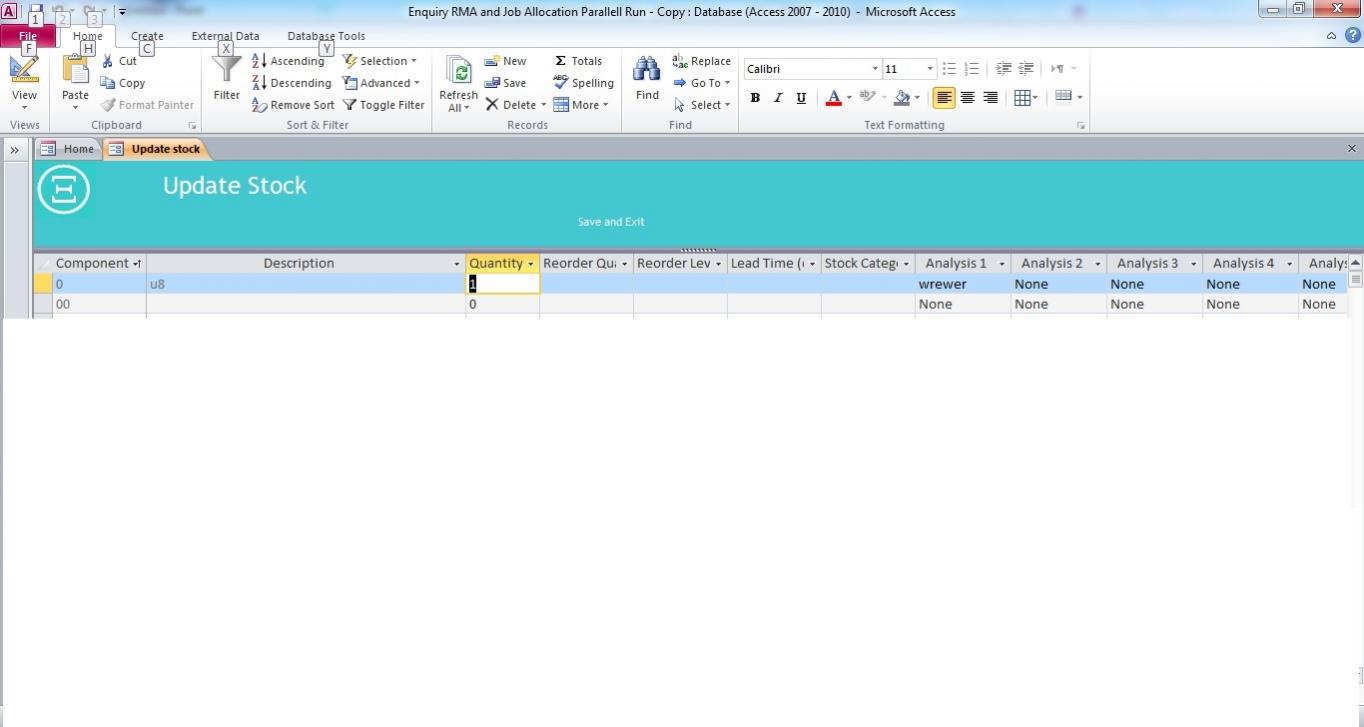The height and width of the screenshot is (727, 1364).
Task: Switch to the External Data tab
Action: click(225, 36)
